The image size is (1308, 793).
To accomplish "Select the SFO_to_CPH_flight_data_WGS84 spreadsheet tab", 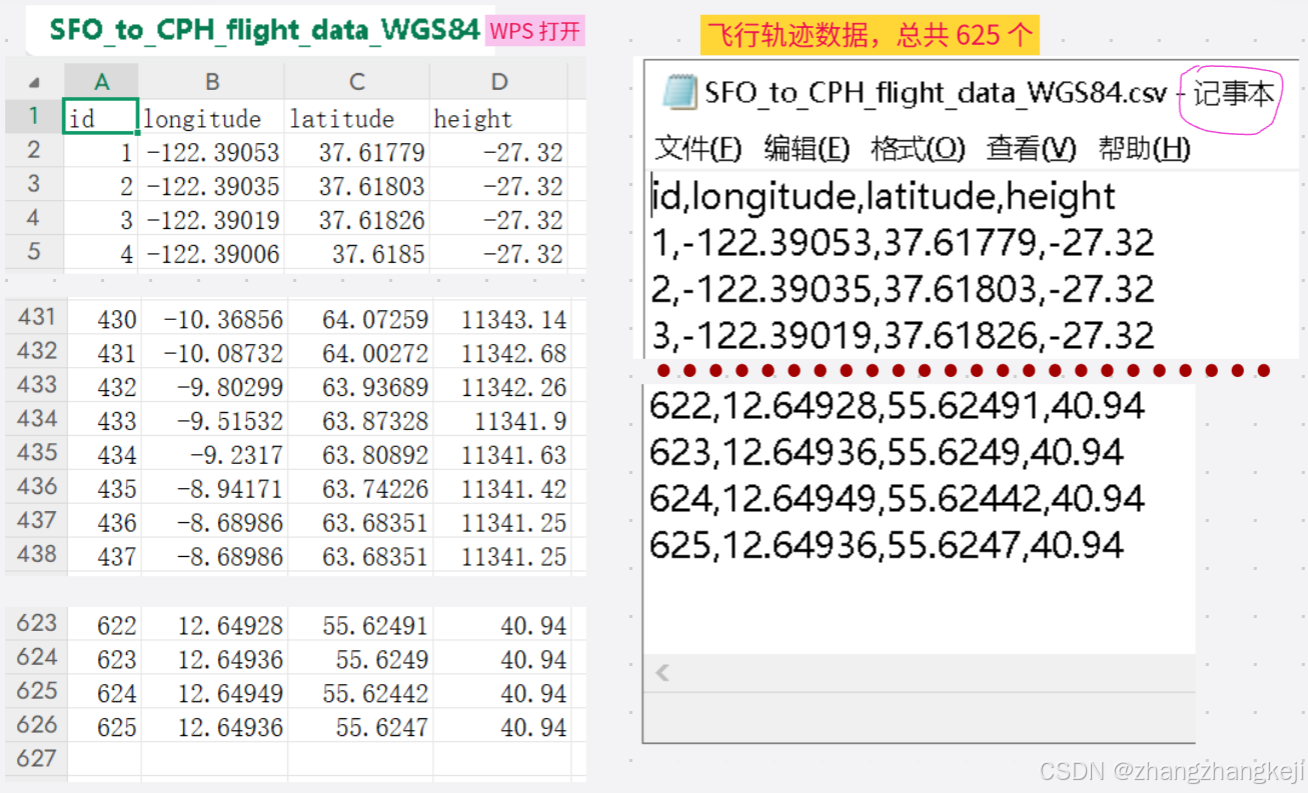I will click(x=264, y=30).
